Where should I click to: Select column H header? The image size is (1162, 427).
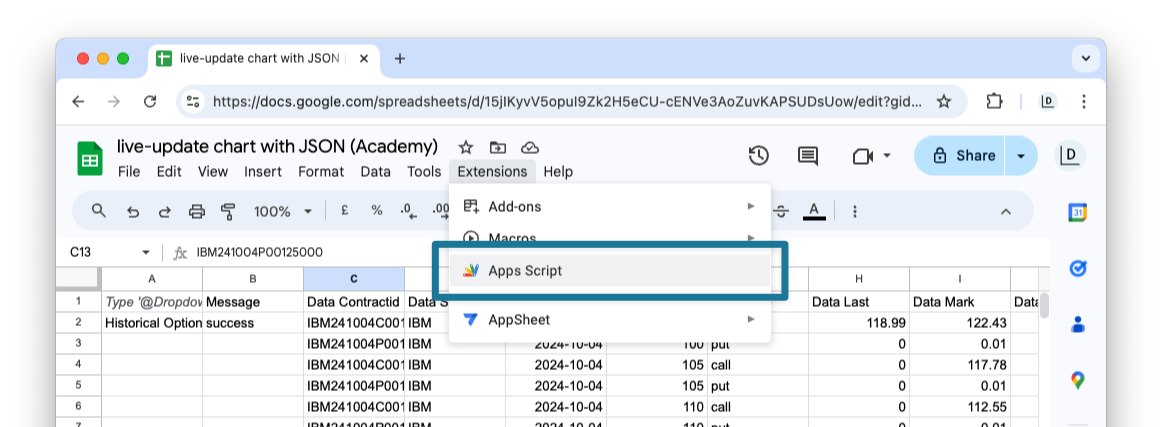[859, 279]
